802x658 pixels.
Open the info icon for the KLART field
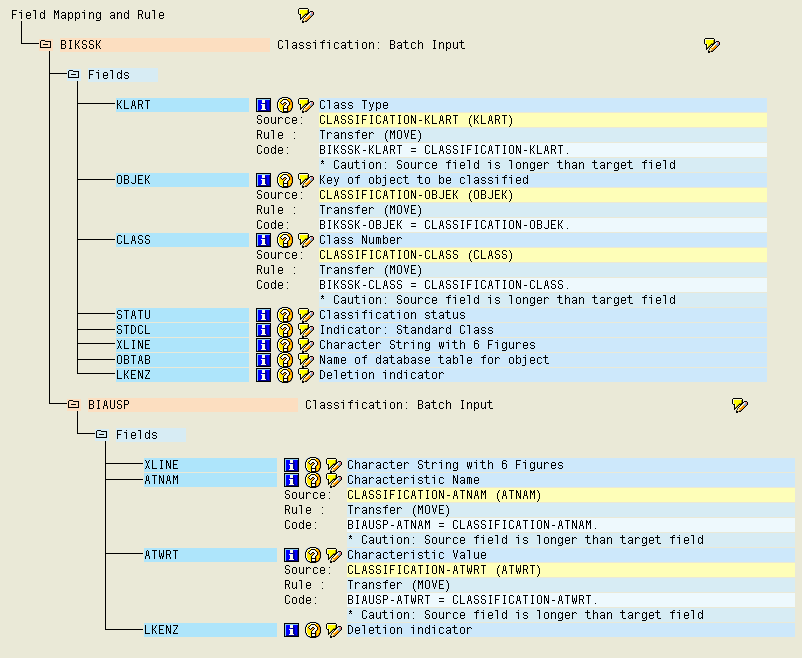264,104
